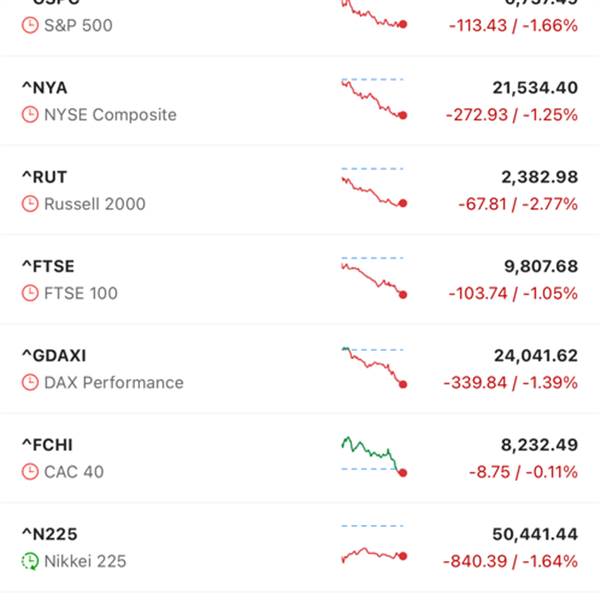
Task: View the Russell 2000 sparkline chart
Action: click(x=373, y=188)
